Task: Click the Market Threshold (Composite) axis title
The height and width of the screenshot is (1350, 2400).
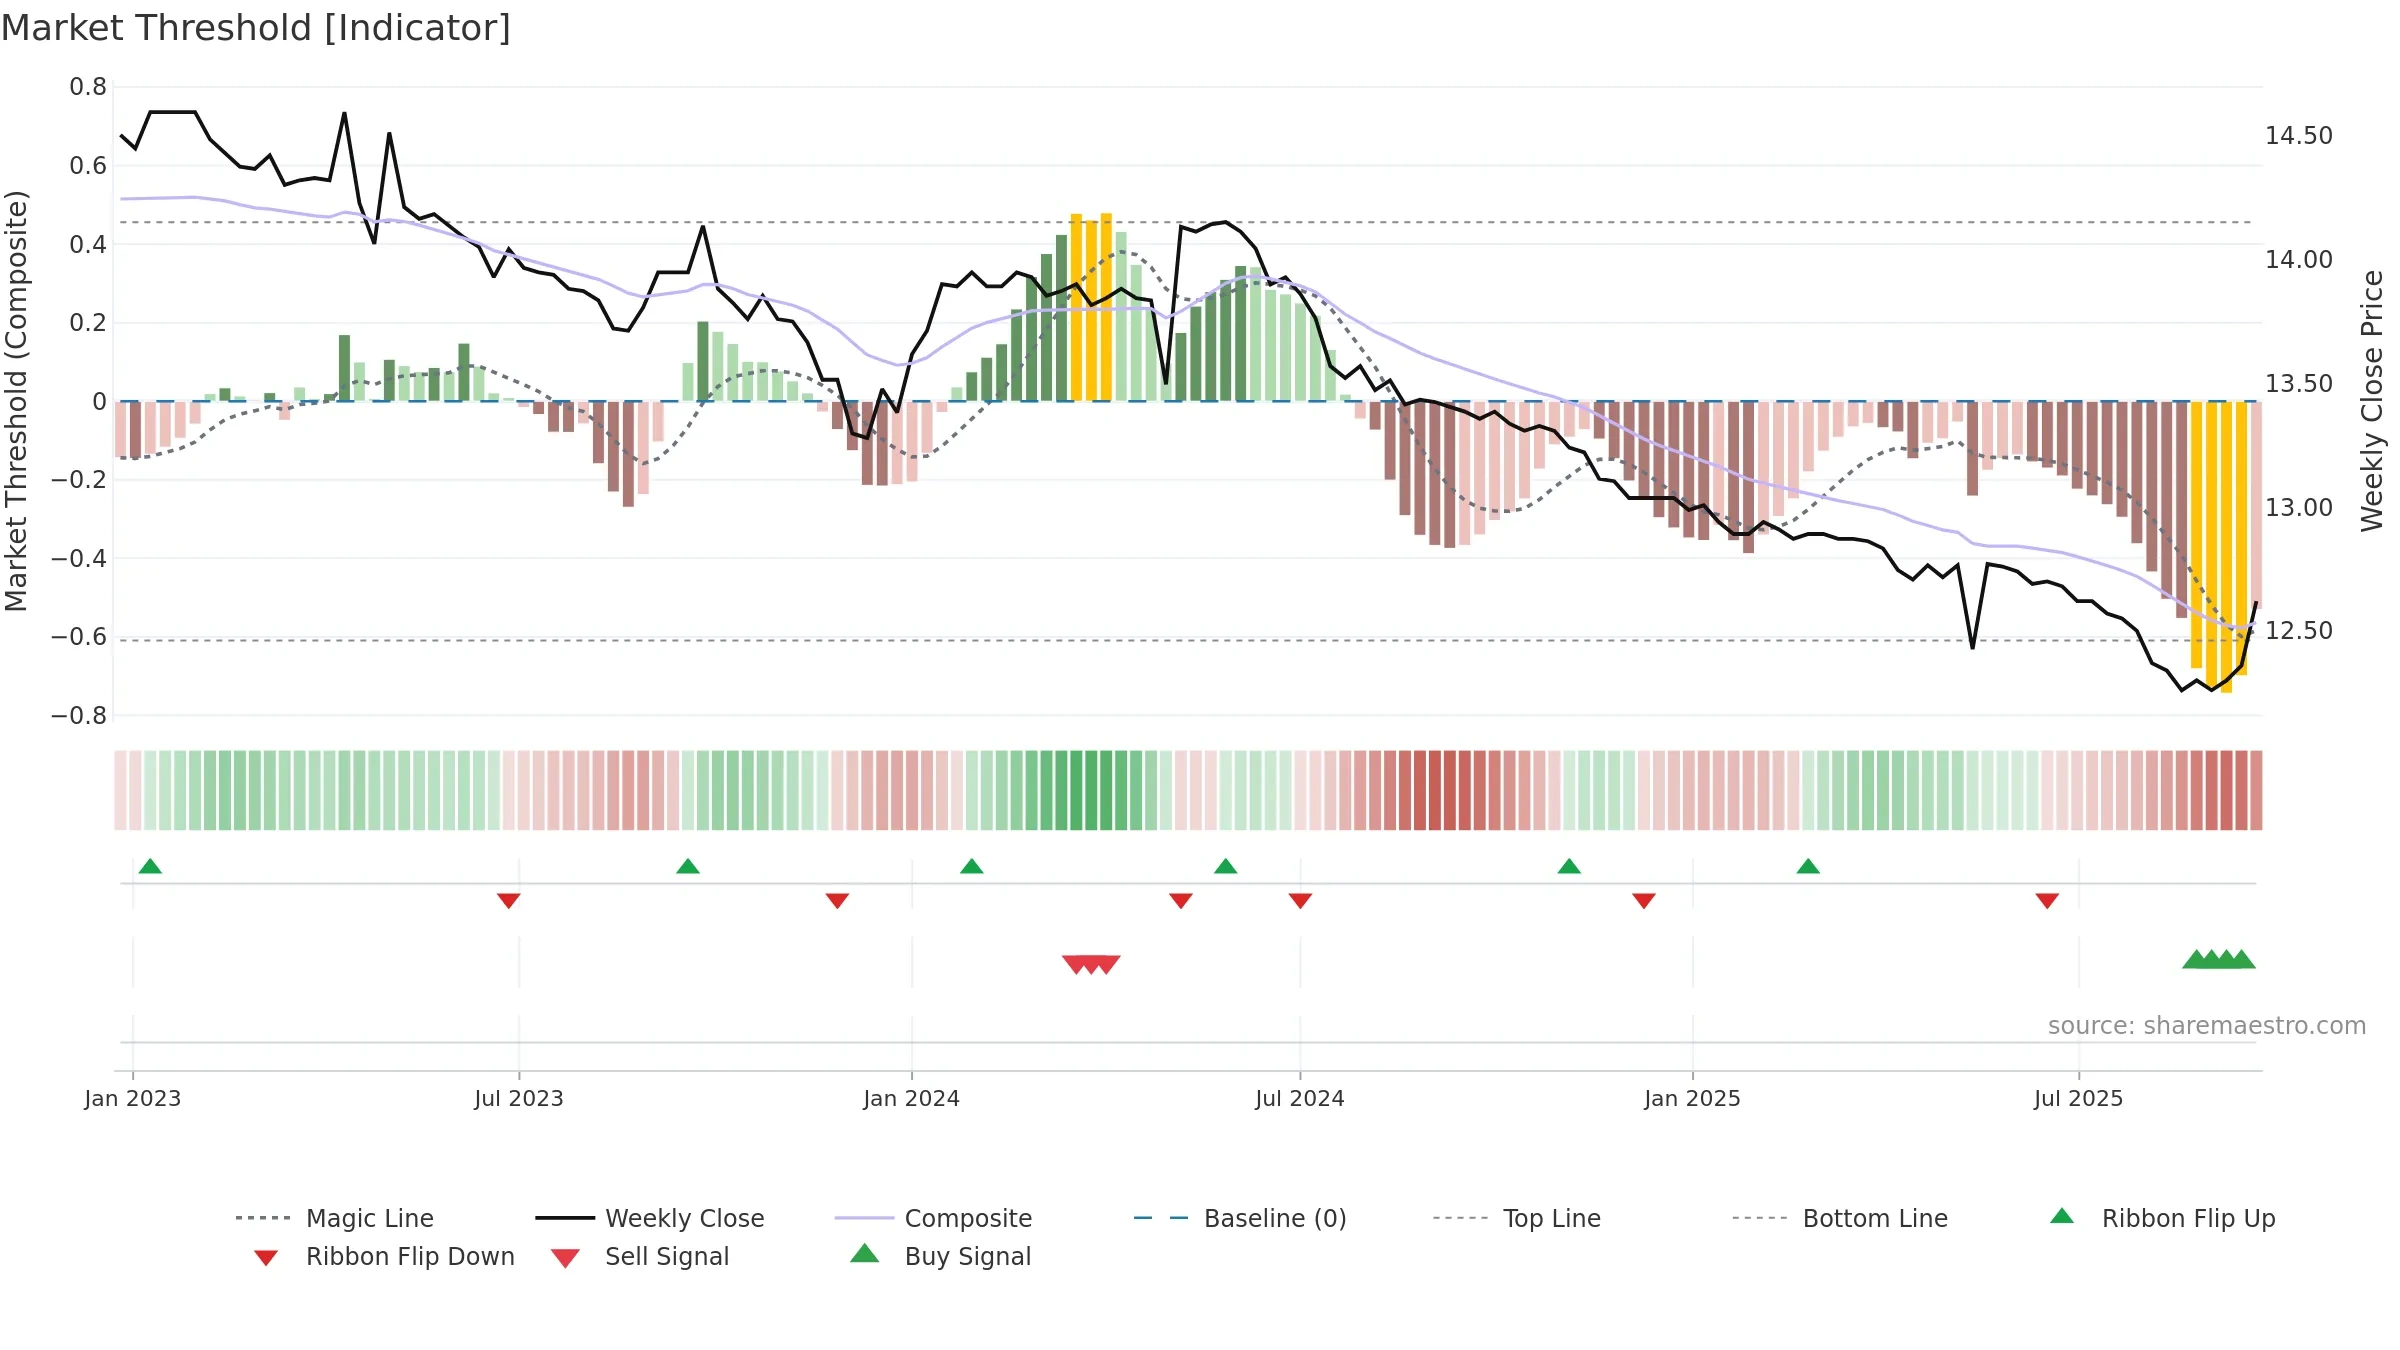Action: click(16, 400)
